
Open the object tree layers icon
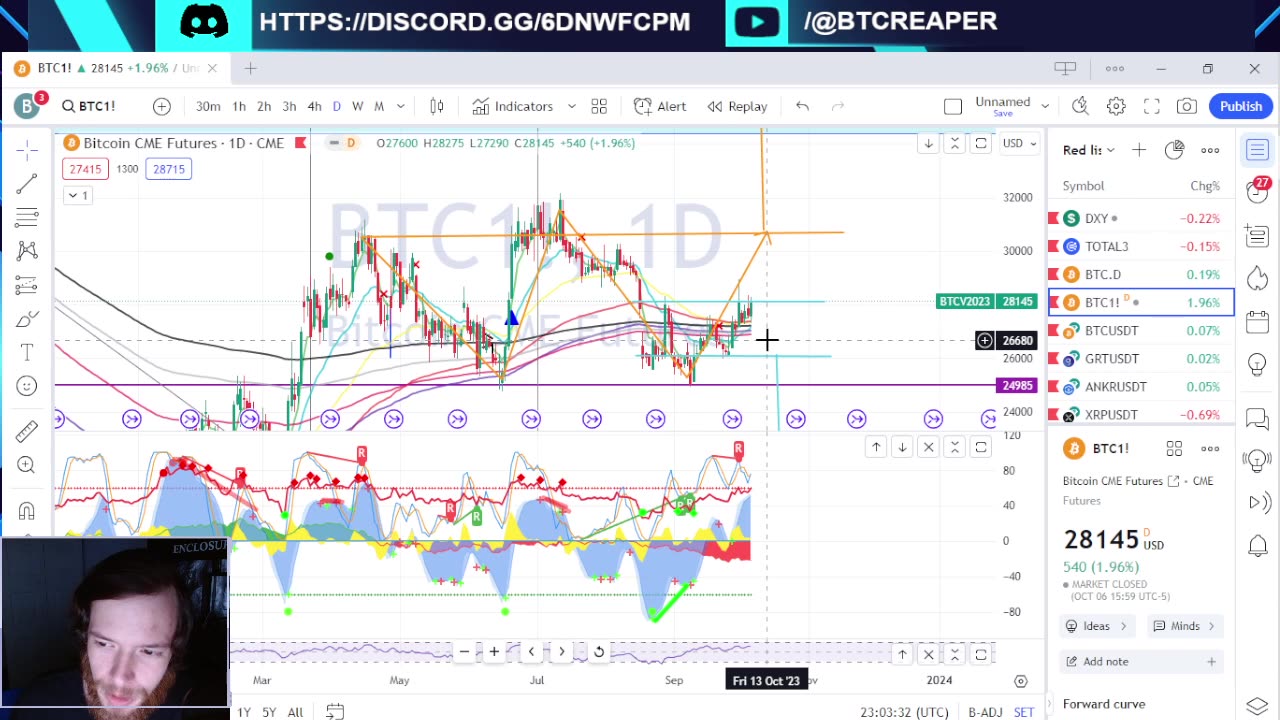(x=1258, y=706)
